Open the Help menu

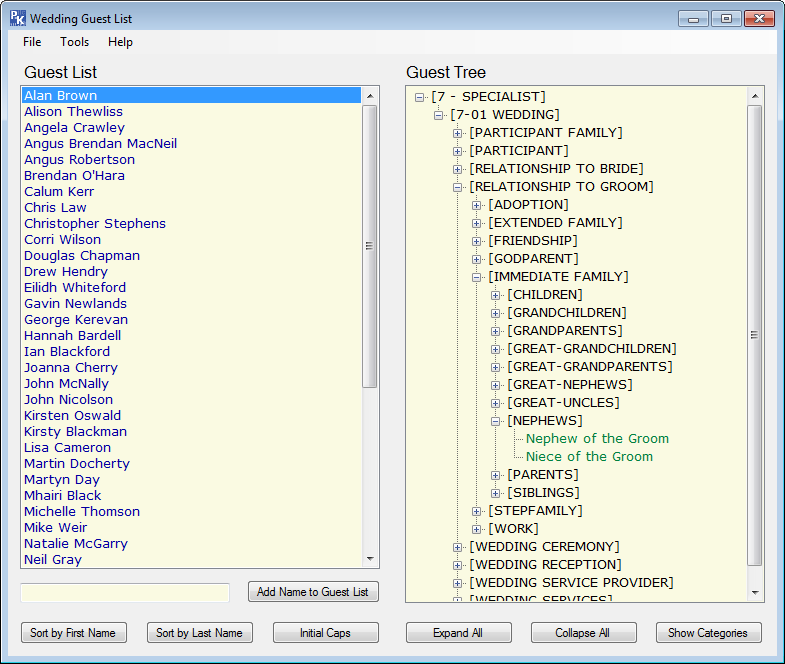(120, 42)
